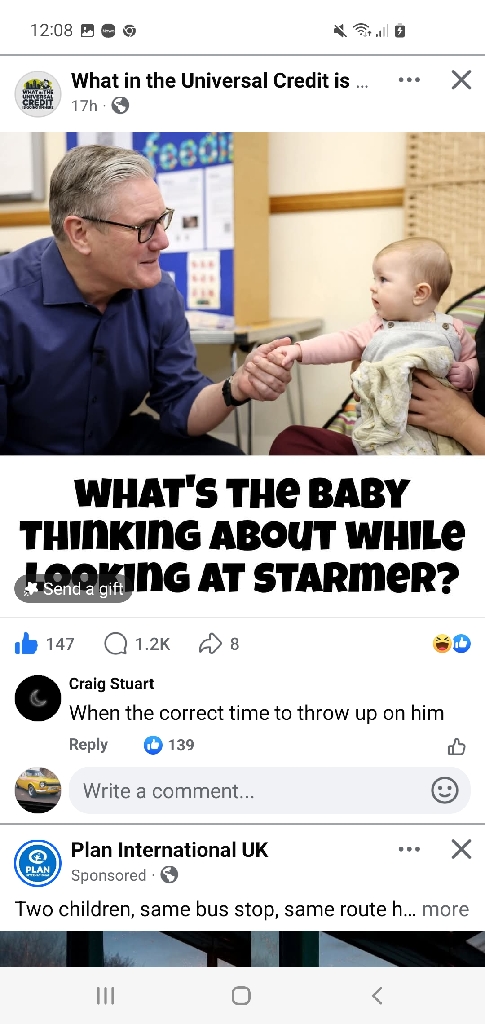
Task: View the 139 likes on the comment
Action: [x=169, y=744]
